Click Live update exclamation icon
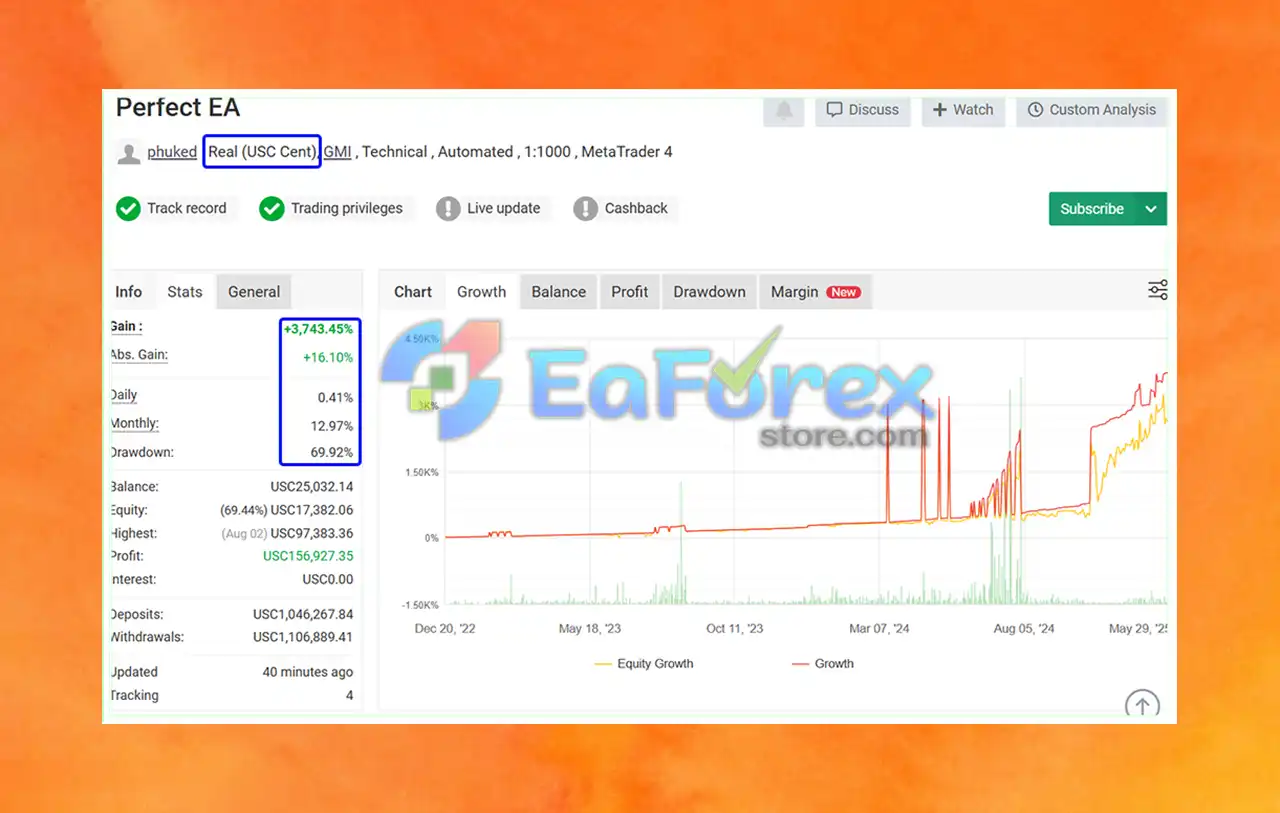 click(x=448, y=208)
